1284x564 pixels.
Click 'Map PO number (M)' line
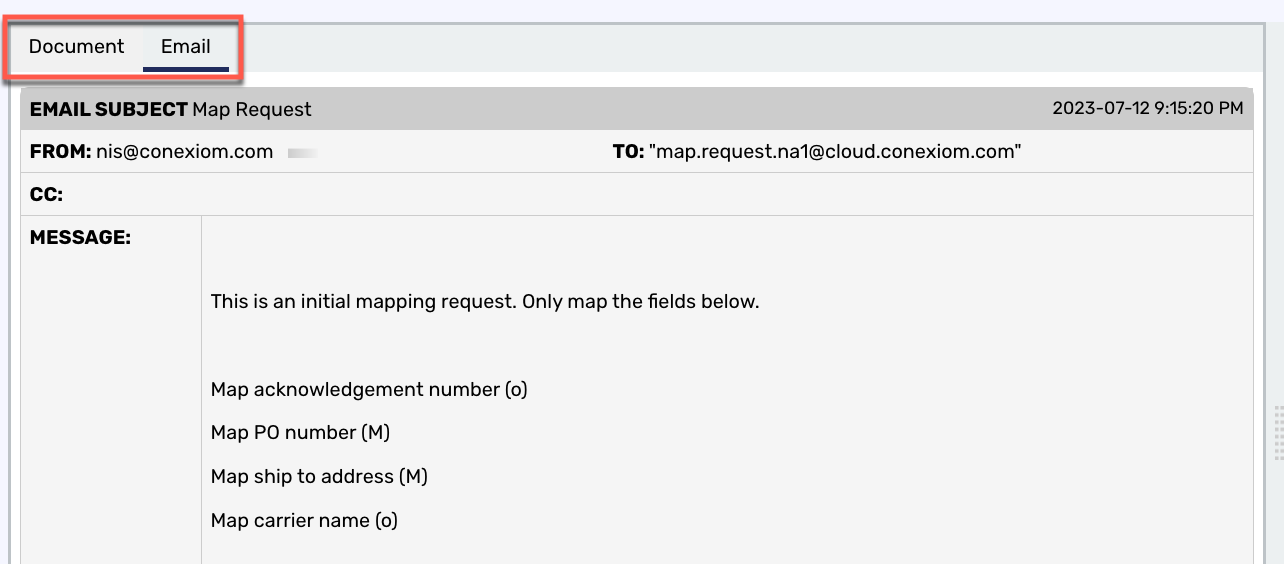pos(300,433)
